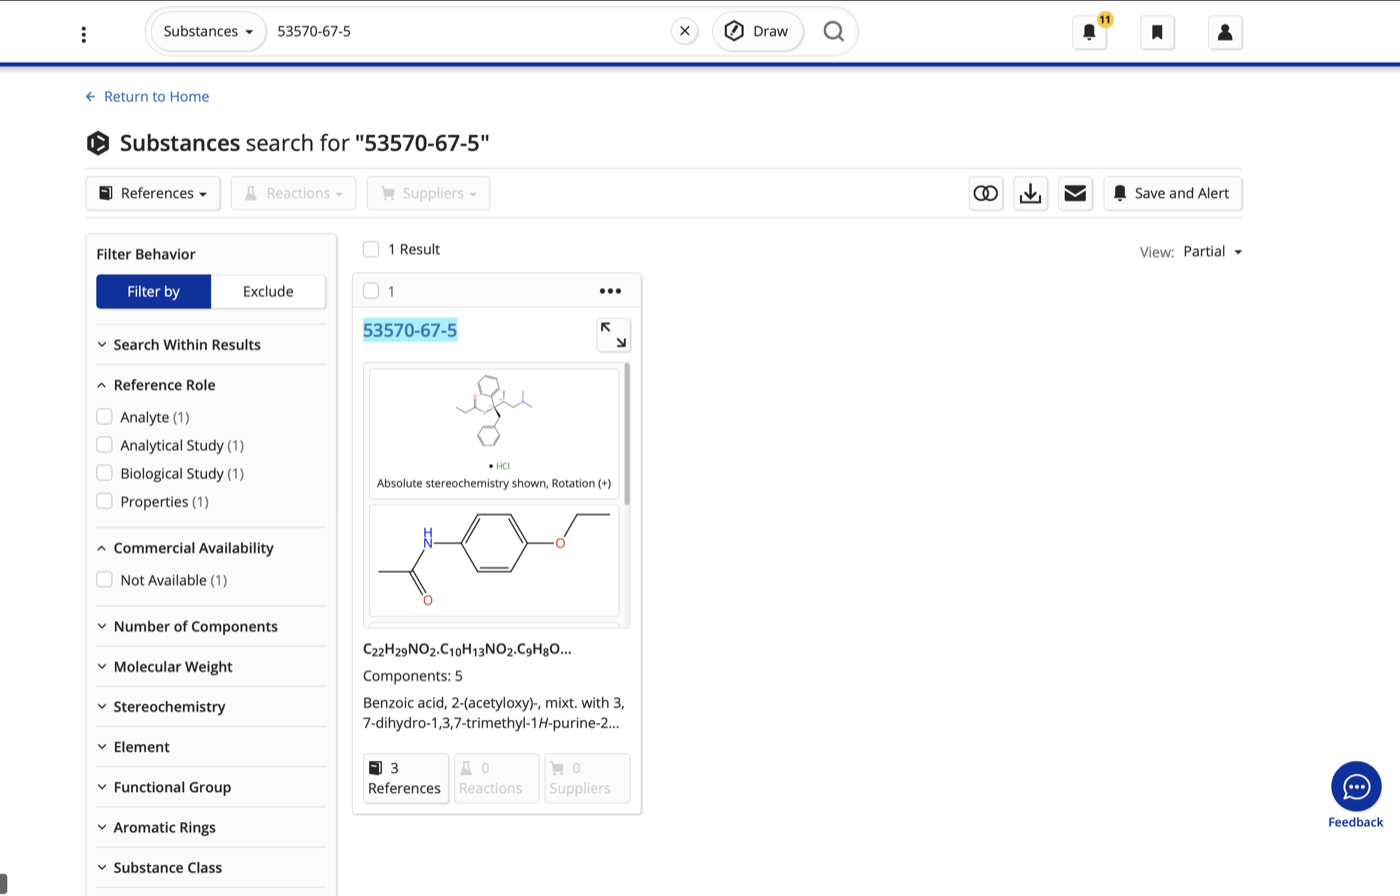Open the Draw structure editor
This screenshot has width=1400, height=896.
[x=757, y=31]
